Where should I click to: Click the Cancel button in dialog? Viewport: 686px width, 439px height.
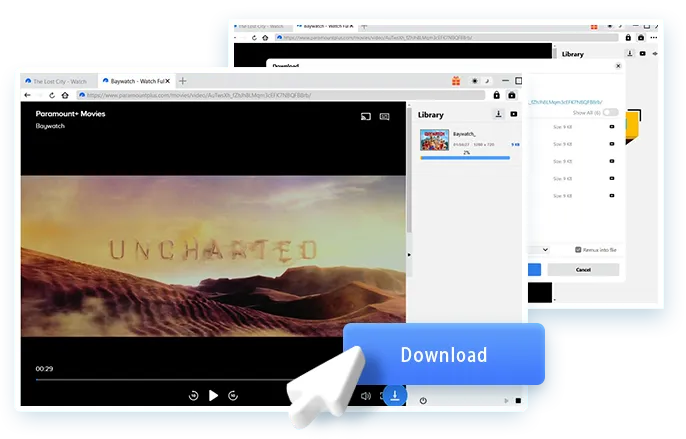click(583, 270)
